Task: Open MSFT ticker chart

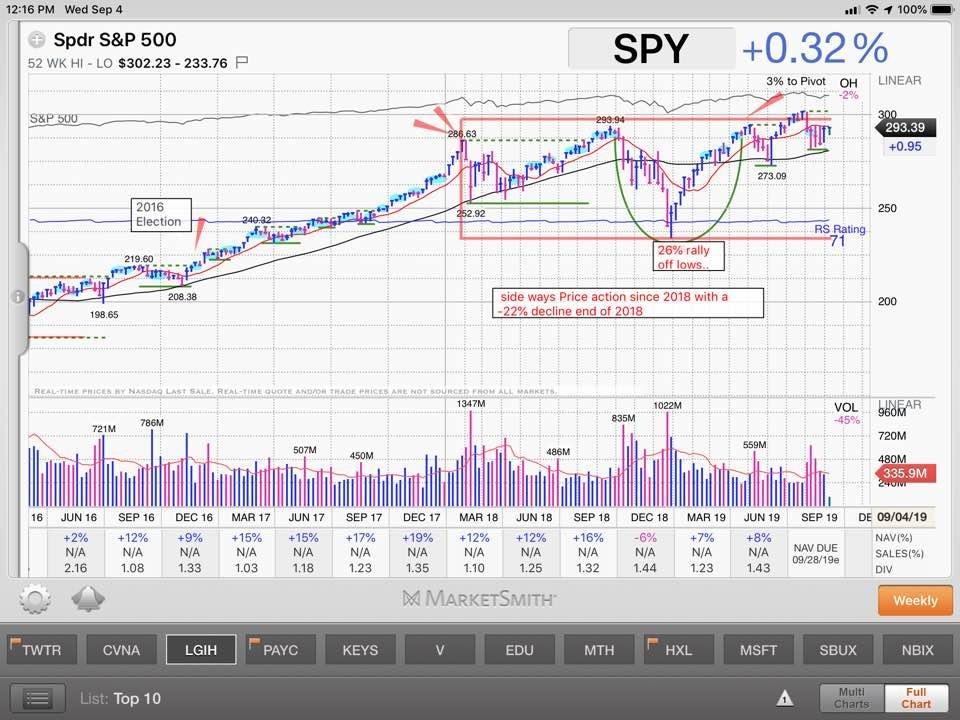Action: click(x=758, y=650)
